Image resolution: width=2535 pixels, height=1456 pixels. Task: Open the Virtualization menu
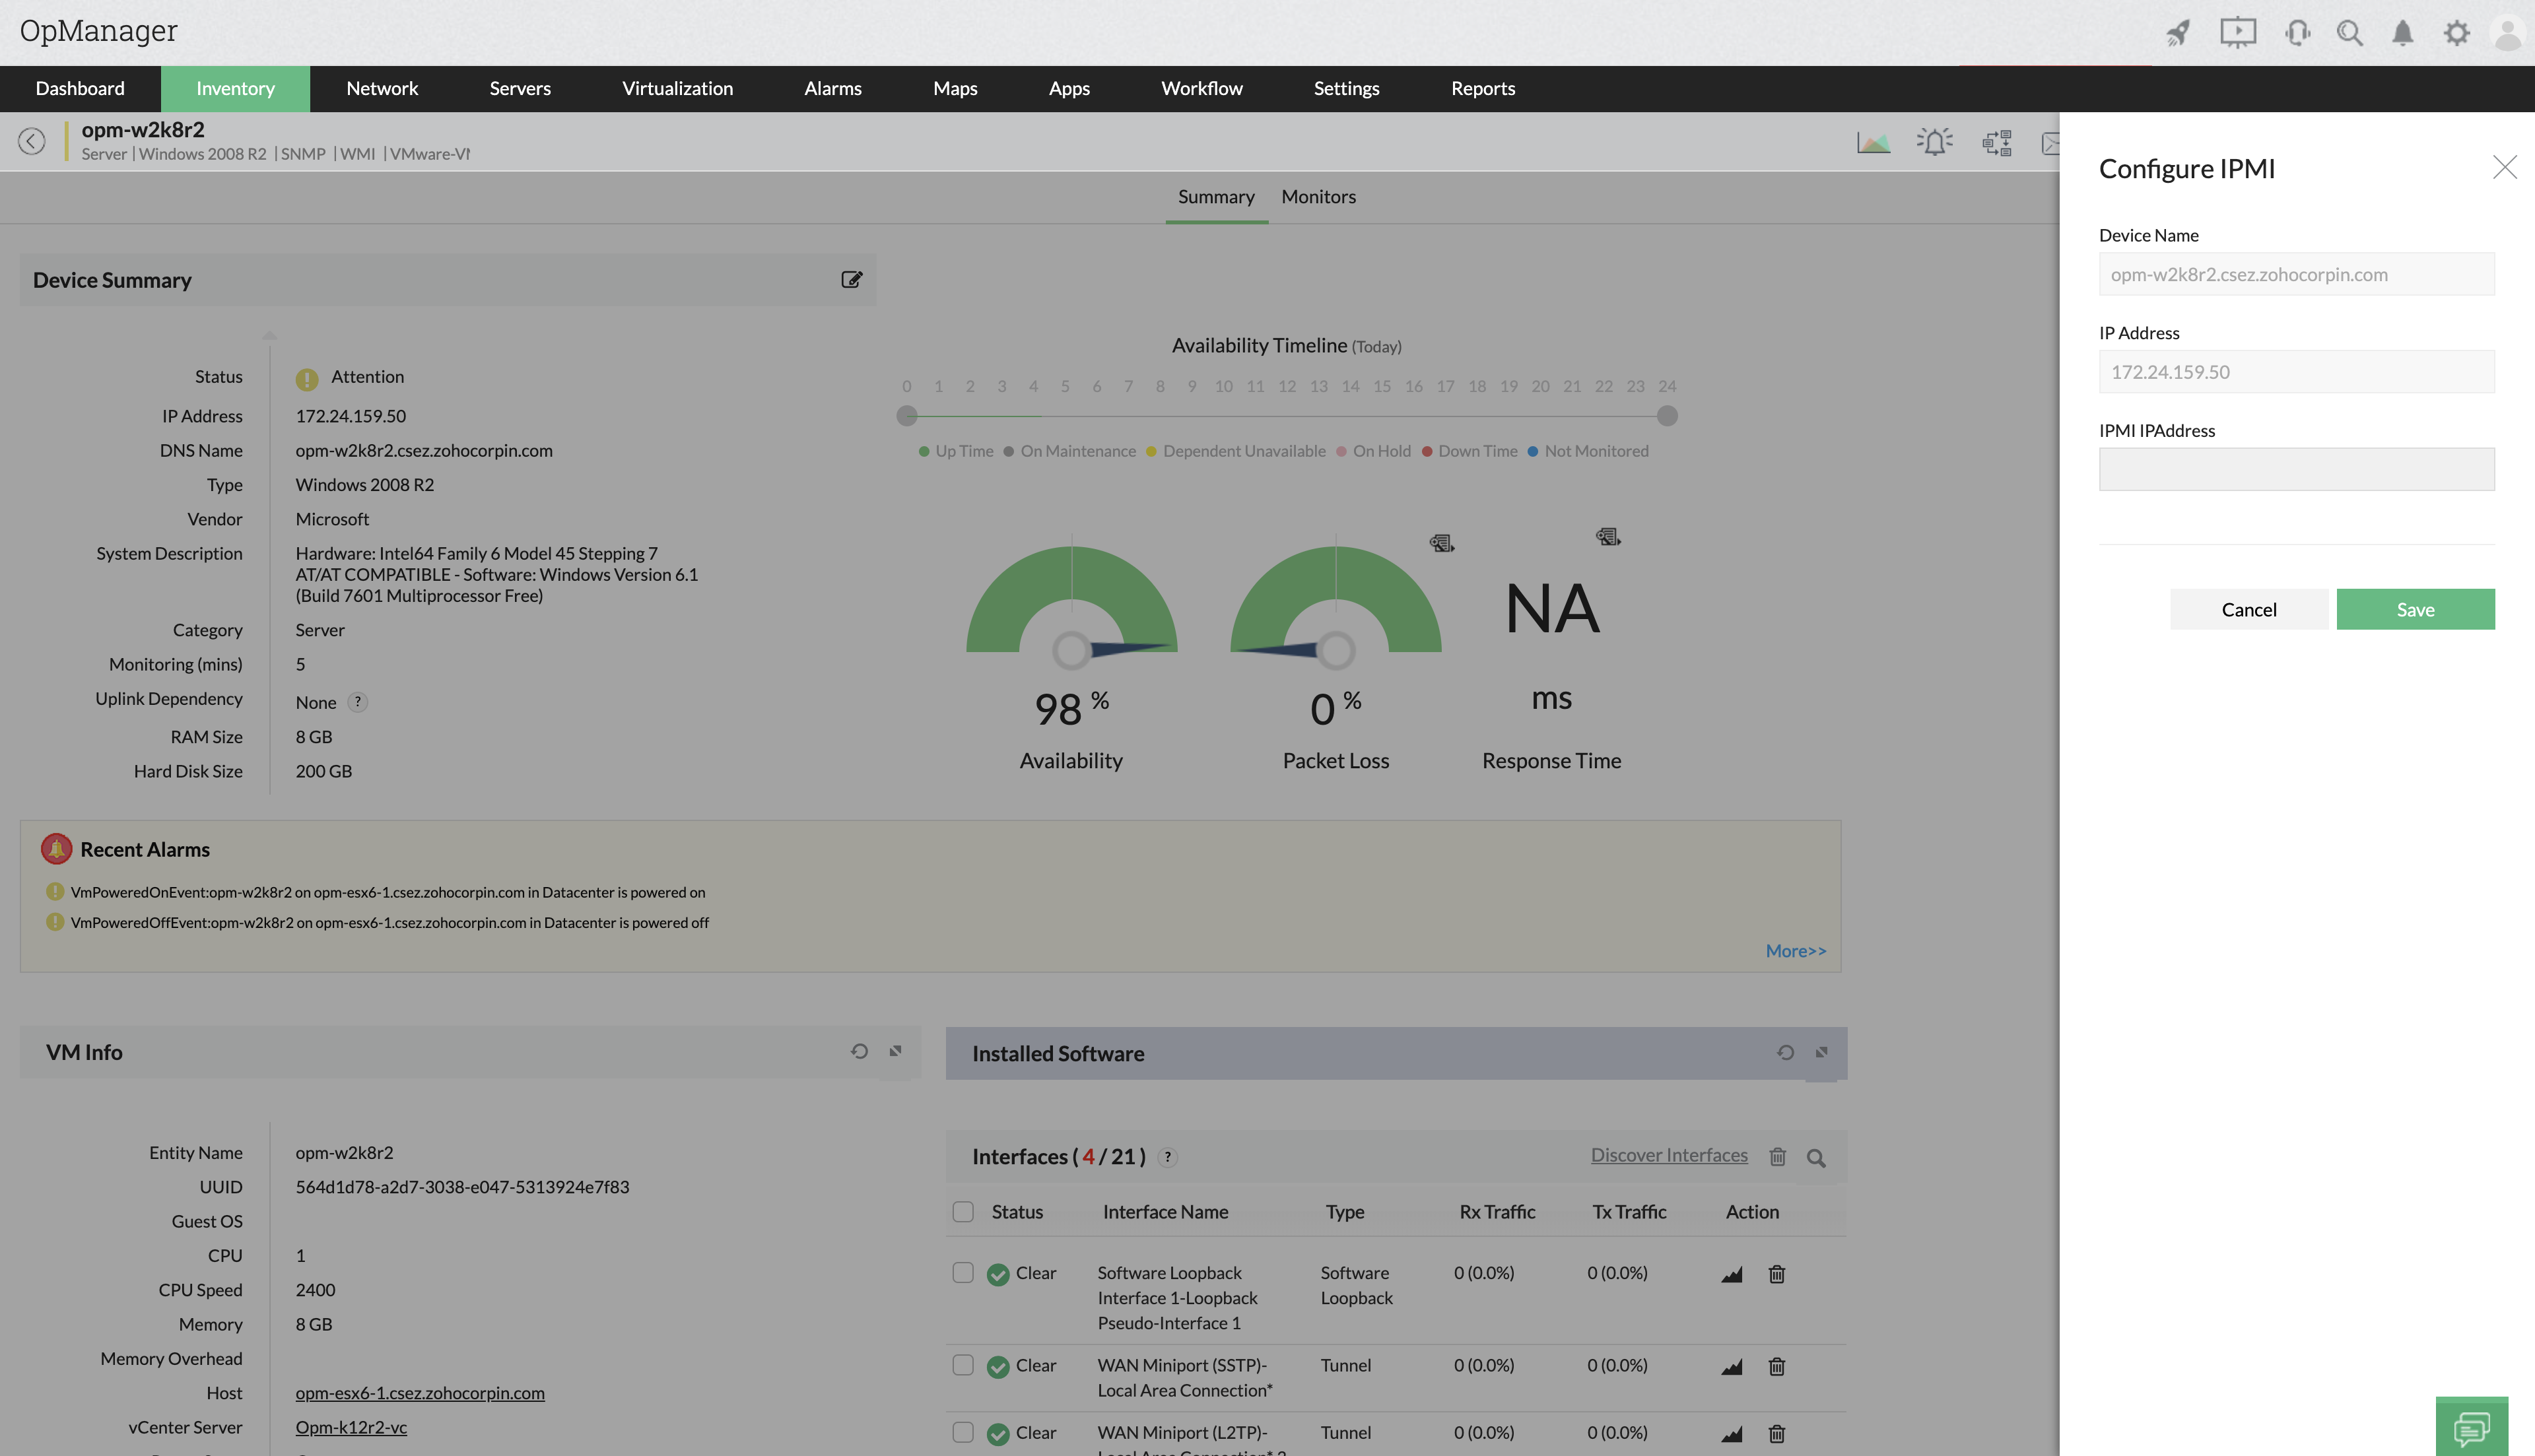point(677,88)
